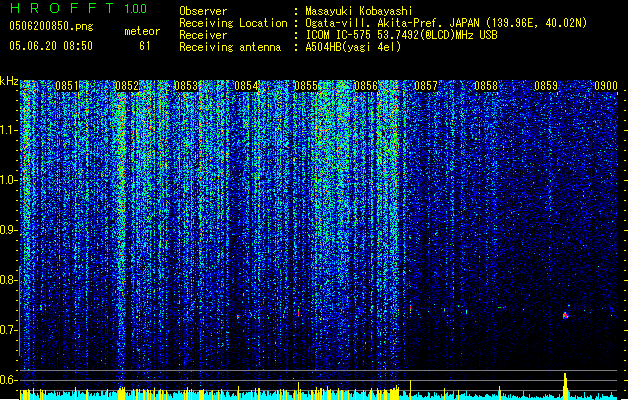Click the 0857 time marker
Viewport: 629px width, 400px height.
(x=426, y=86)
